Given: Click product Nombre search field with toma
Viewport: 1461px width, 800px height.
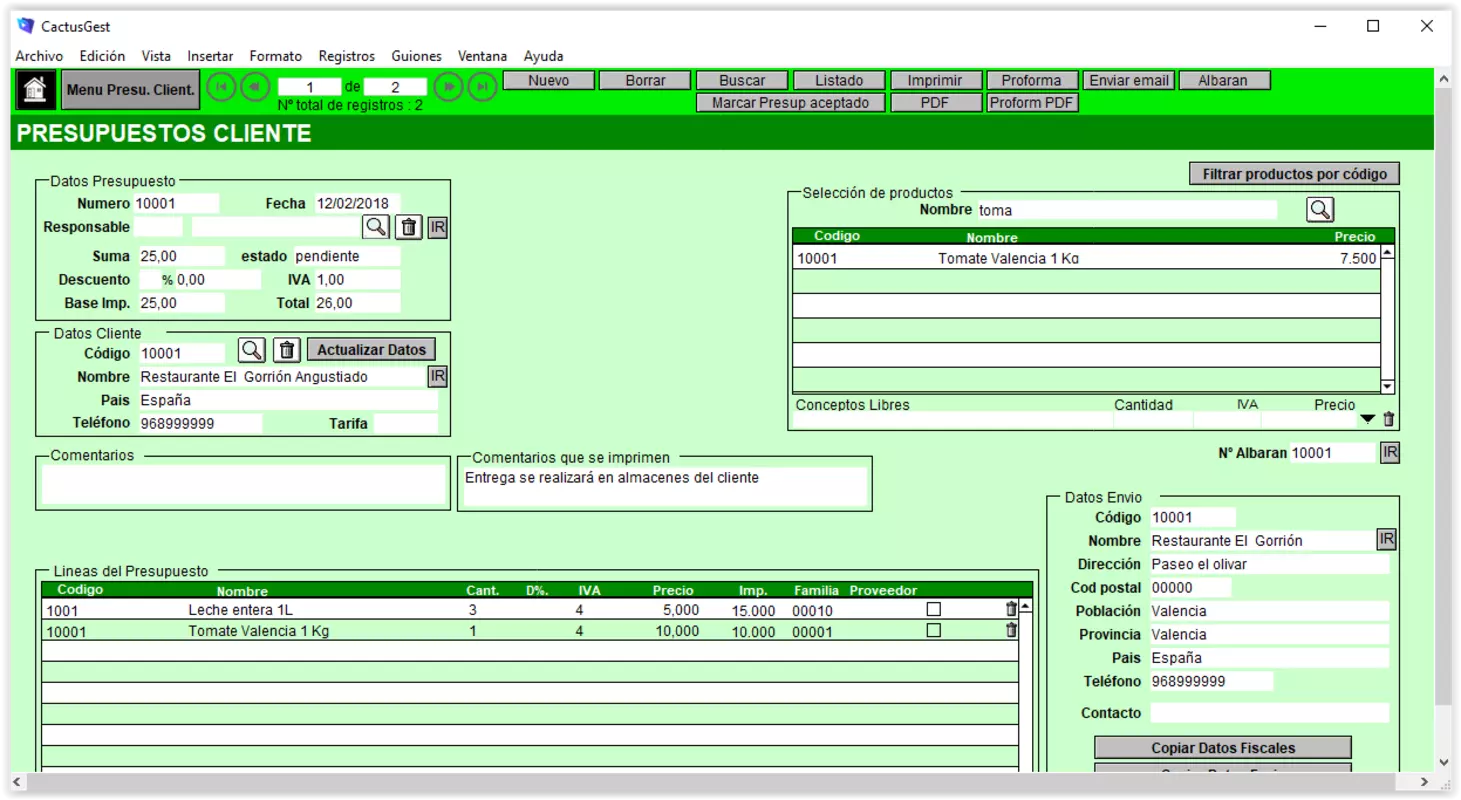Looking at the screenshot, I should (x=1126, y=210).
